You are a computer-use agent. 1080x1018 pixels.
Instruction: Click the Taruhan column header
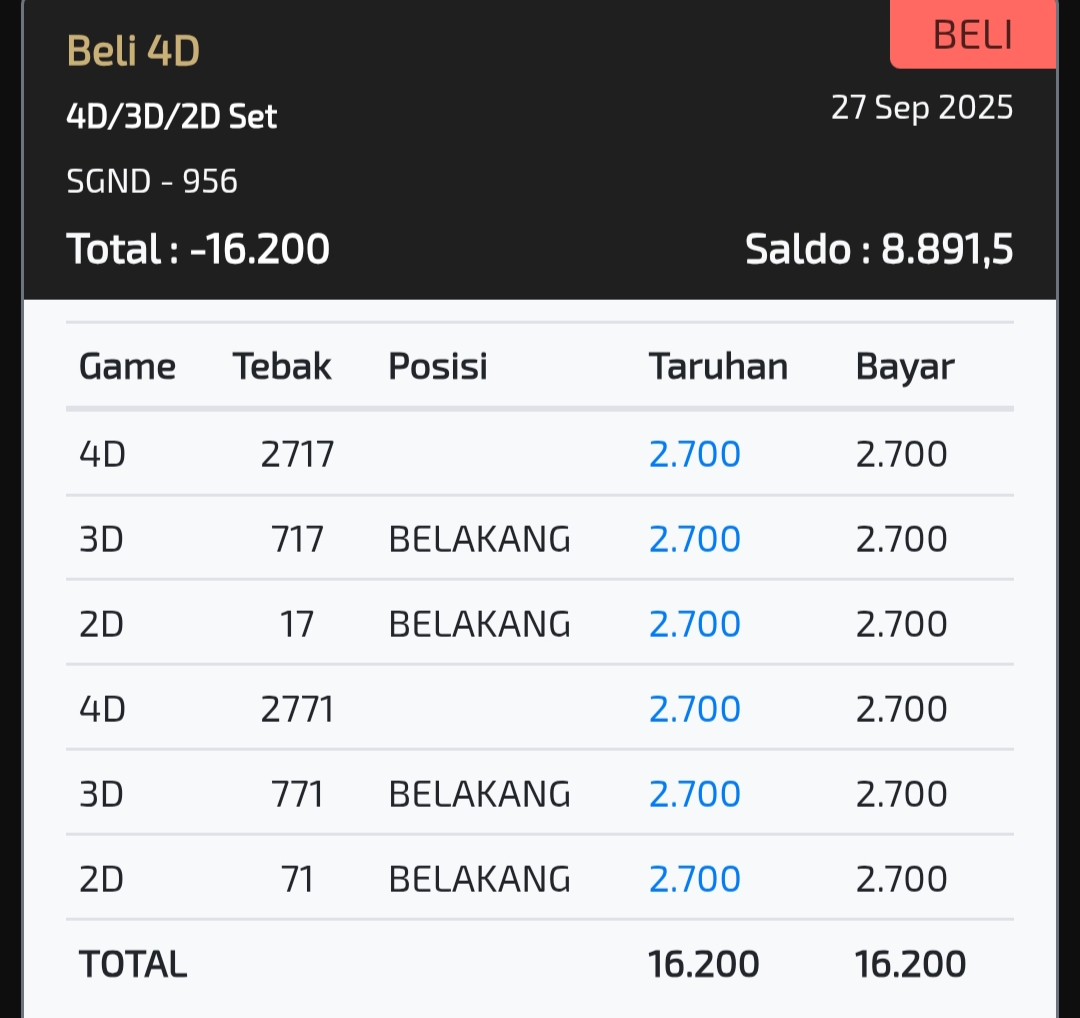pyautogui.click(x=718, y=367)
